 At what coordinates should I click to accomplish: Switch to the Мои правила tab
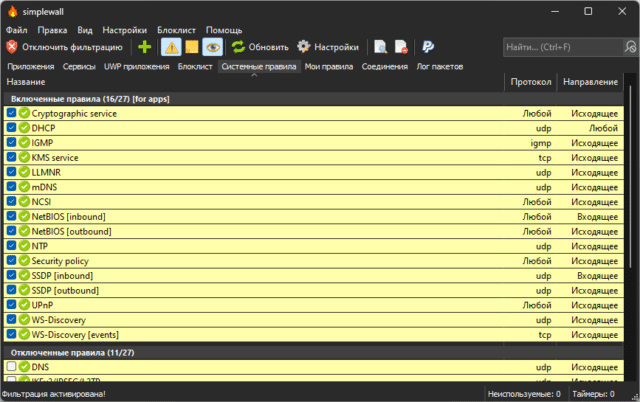click(329, 67)
